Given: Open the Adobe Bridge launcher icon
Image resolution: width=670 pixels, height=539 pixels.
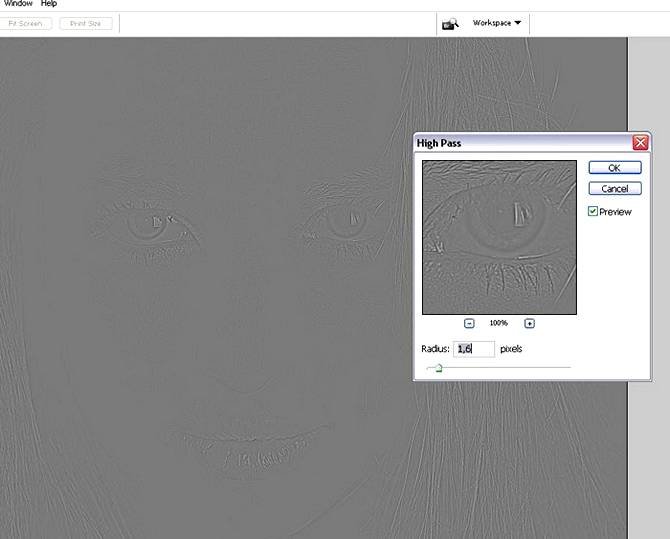Looking at the screenshot, I should pyautogui.click(x=449, y=23).
